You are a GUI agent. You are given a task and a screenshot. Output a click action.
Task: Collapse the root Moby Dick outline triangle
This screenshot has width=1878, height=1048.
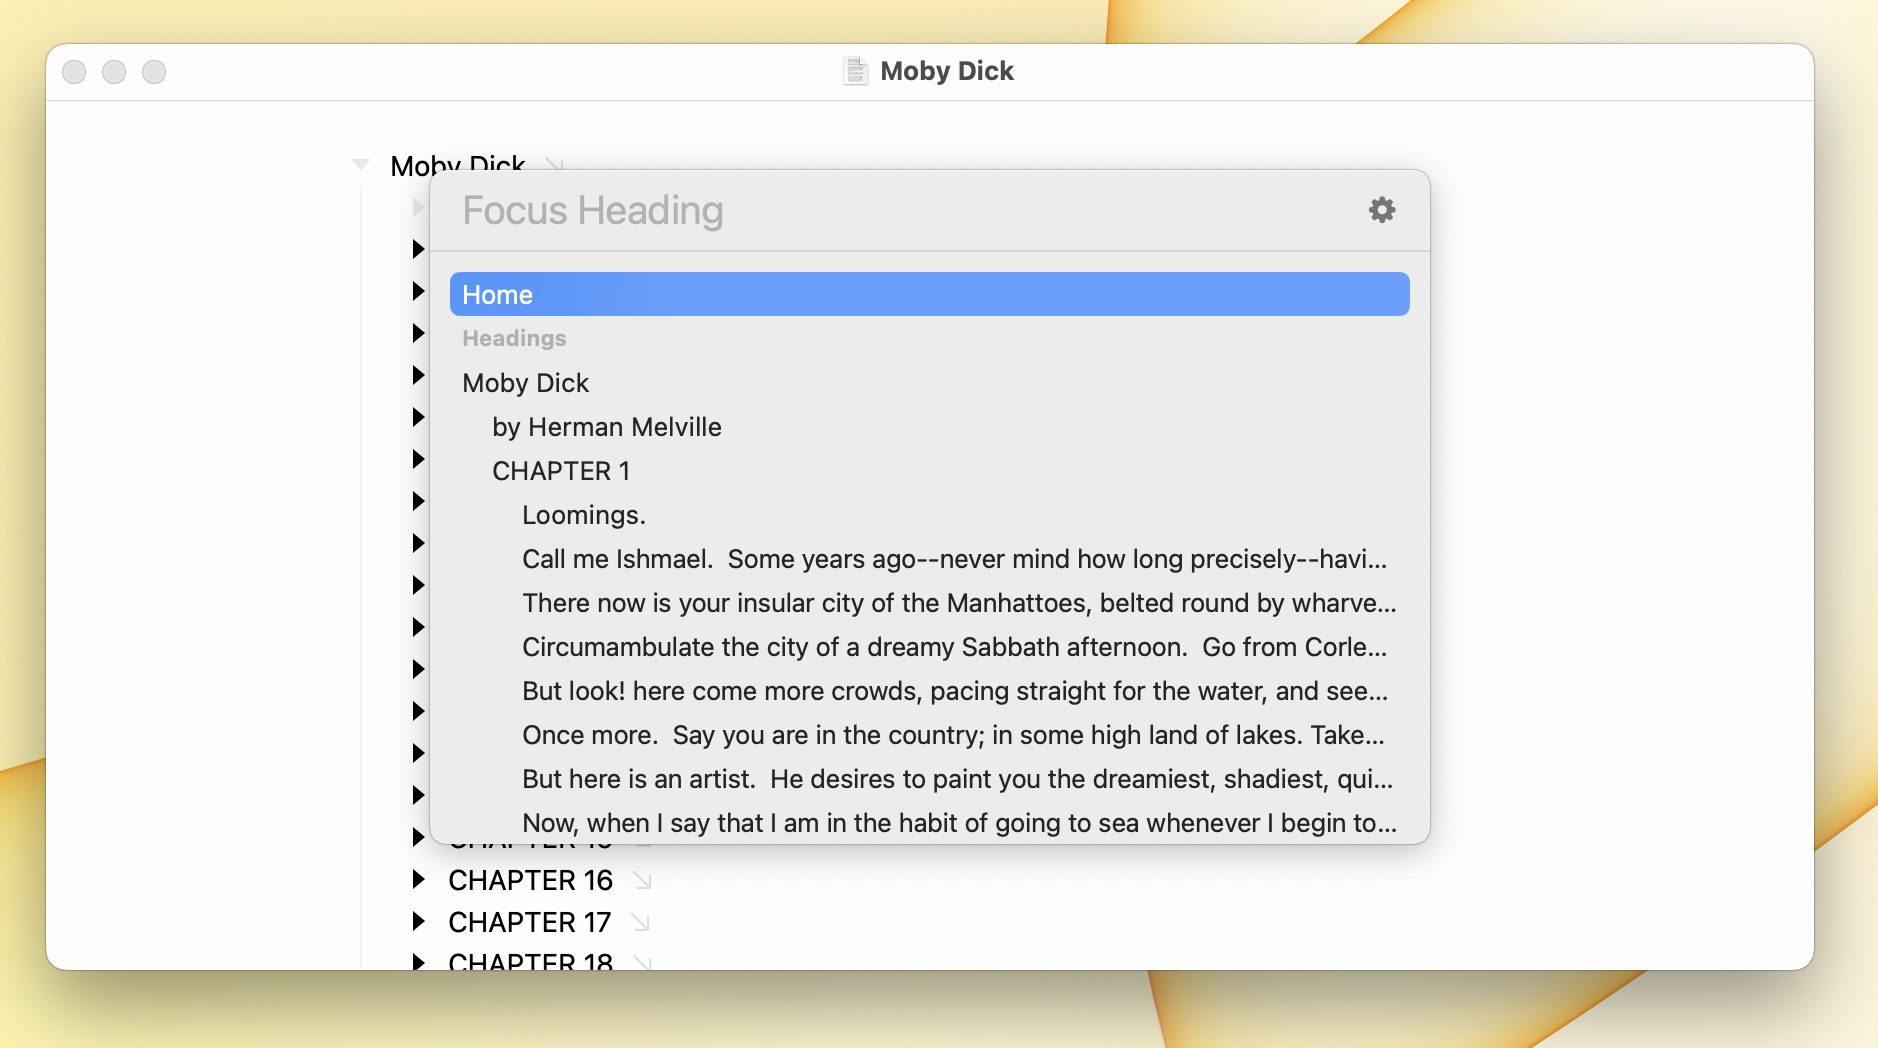[x=361, y=164]
